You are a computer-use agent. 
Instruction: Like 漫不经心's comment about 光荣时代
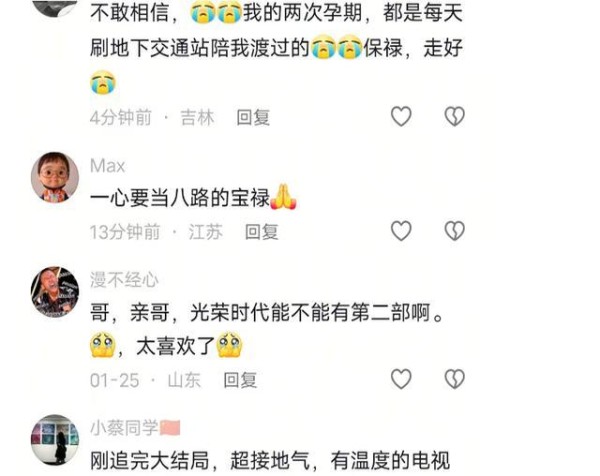coord(401,379)
